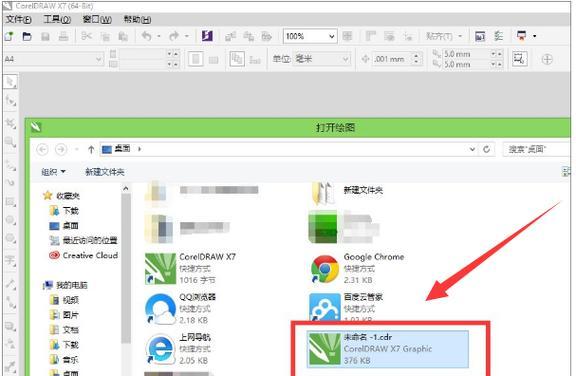Expand the address bar path dropdown
576x376 pixels.
click(472, 149)
